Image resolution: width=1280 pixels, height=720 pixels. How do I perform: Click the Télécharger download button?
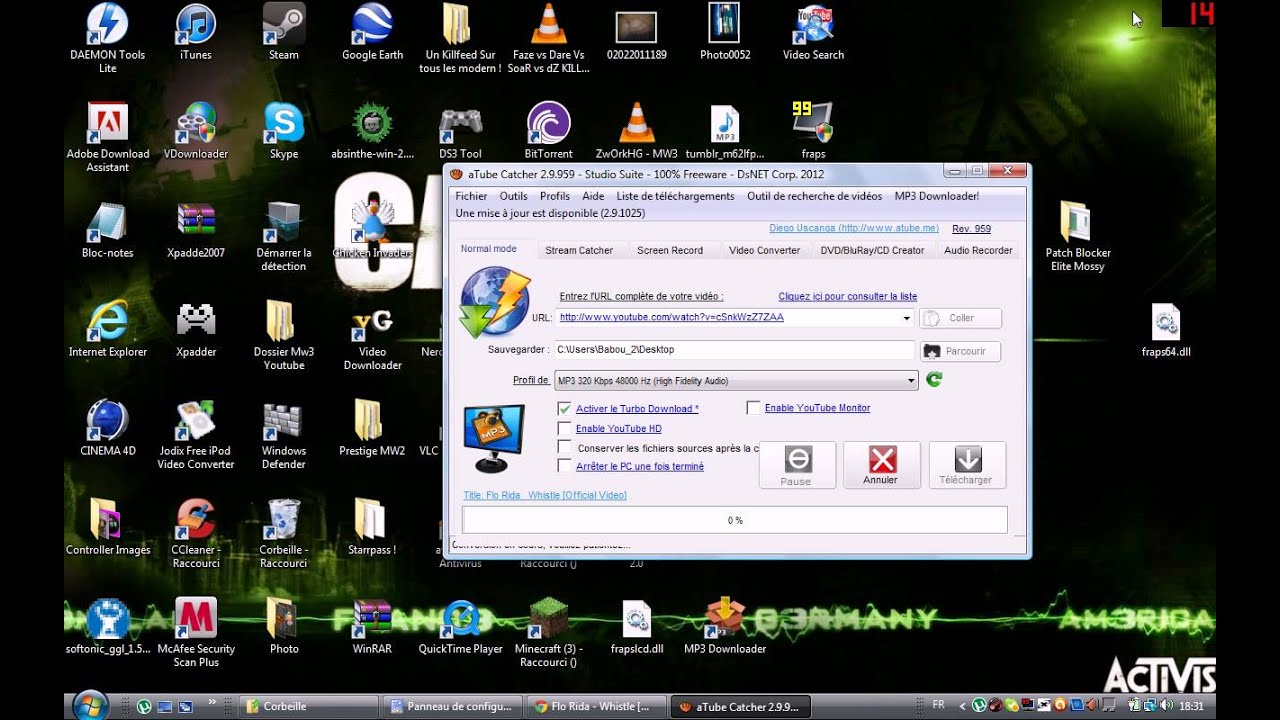pos(966,466)
